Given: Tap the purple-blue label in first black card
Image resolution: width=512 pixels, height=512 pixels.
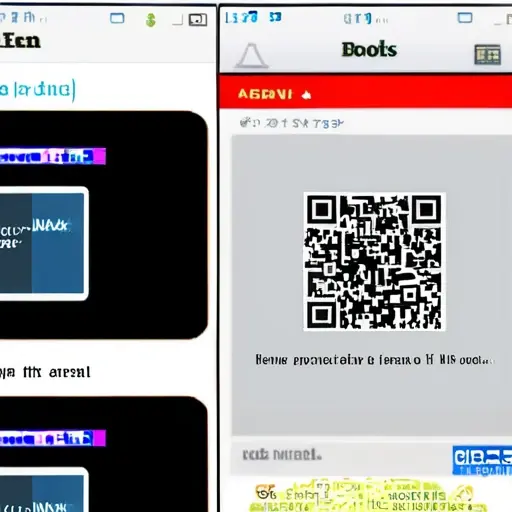Looking at the screenshot, I should (53, 156).
